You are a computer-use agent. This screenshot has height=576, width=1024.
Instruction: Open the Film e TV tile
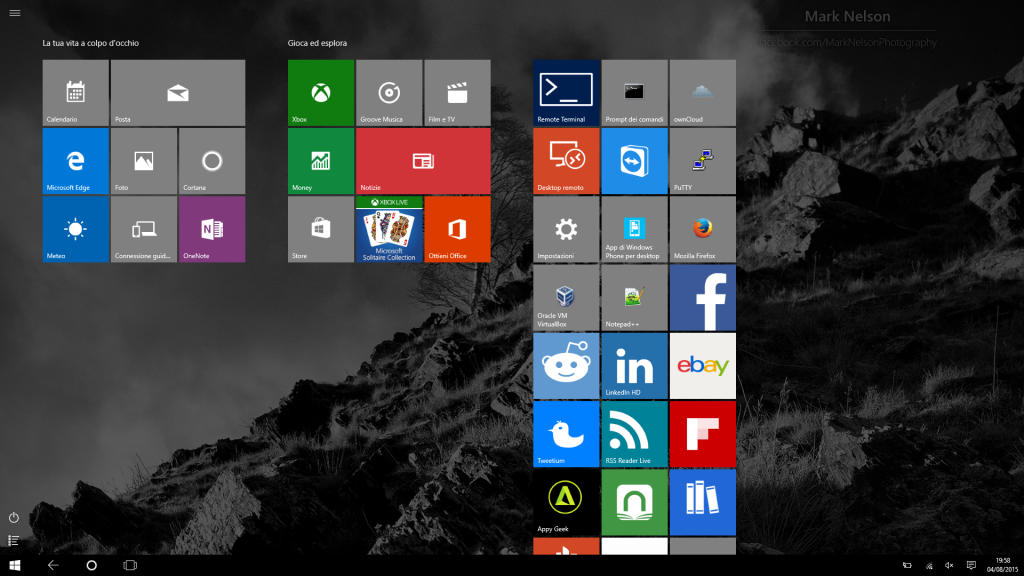click(457, 93)
